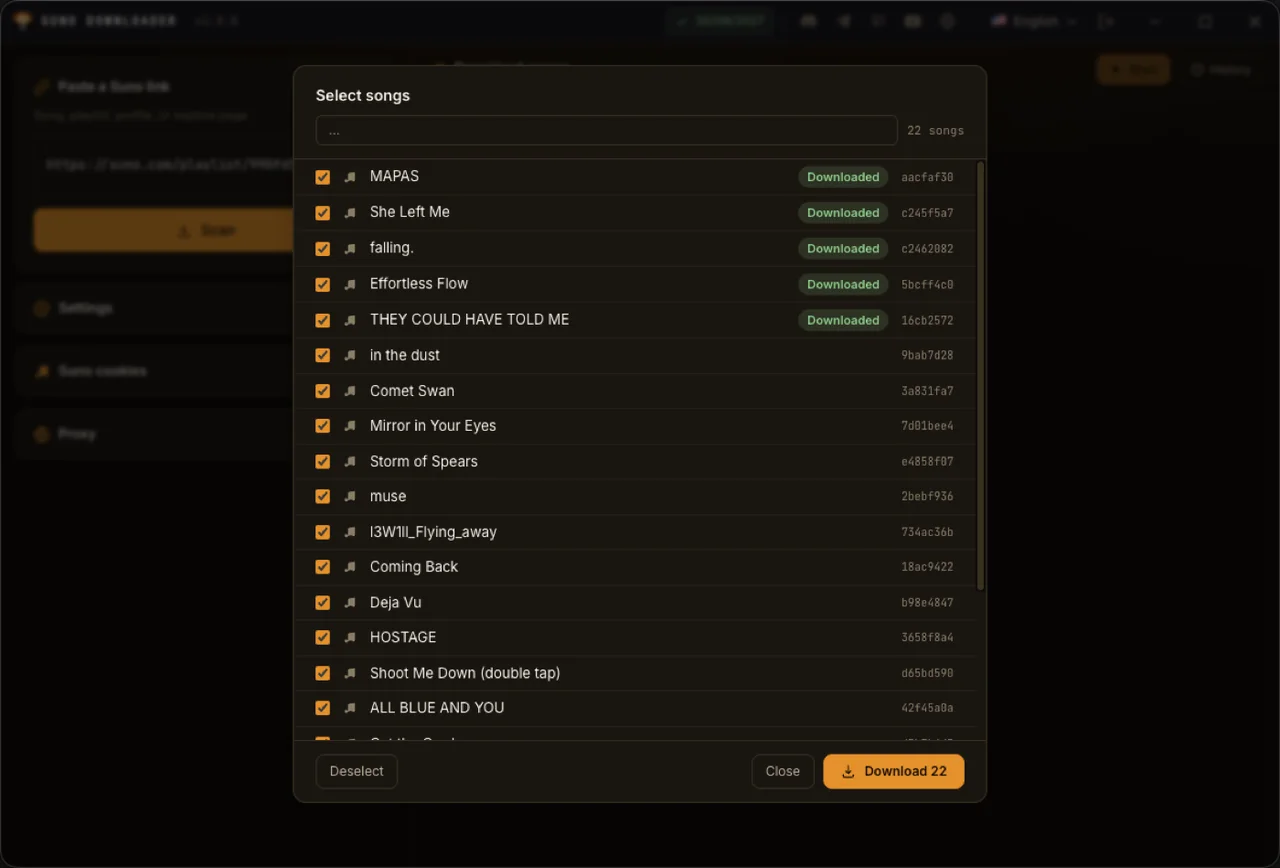Image resolution: width=1280 pixels, height=868 pixels.
Task: Start downloading with the Download 22 button
Action: [x=894, y=771]
